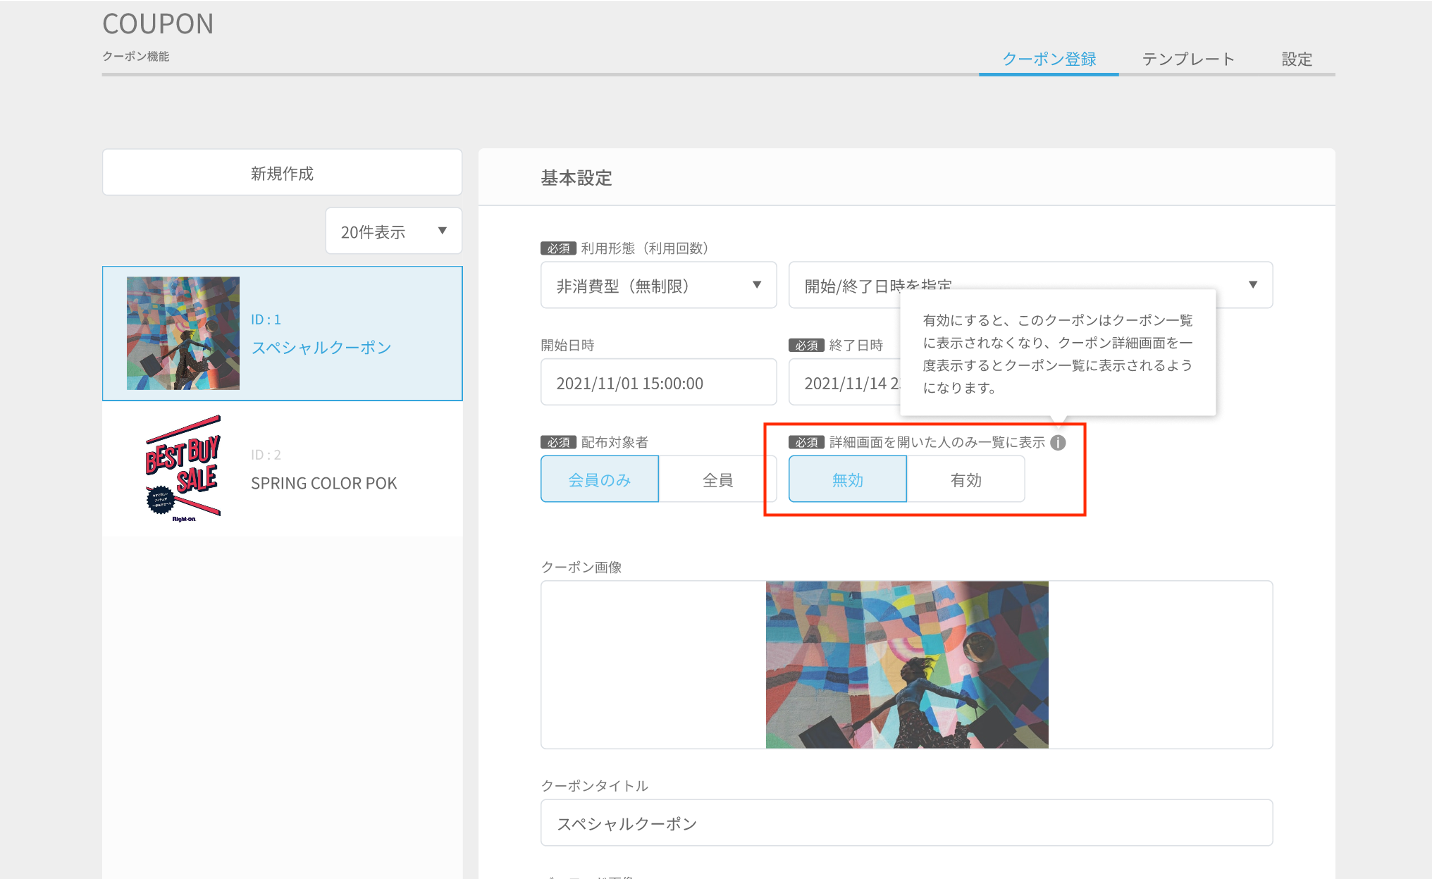Set detail-view-only display to 有効
Image resolution: width=1432 pixels, height=880 pixels.
966,479
